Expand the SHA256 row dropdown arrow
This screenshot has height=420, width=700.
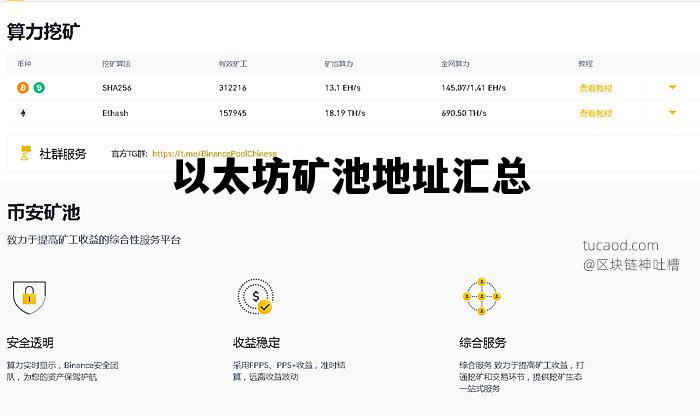[x=672, y=87]
